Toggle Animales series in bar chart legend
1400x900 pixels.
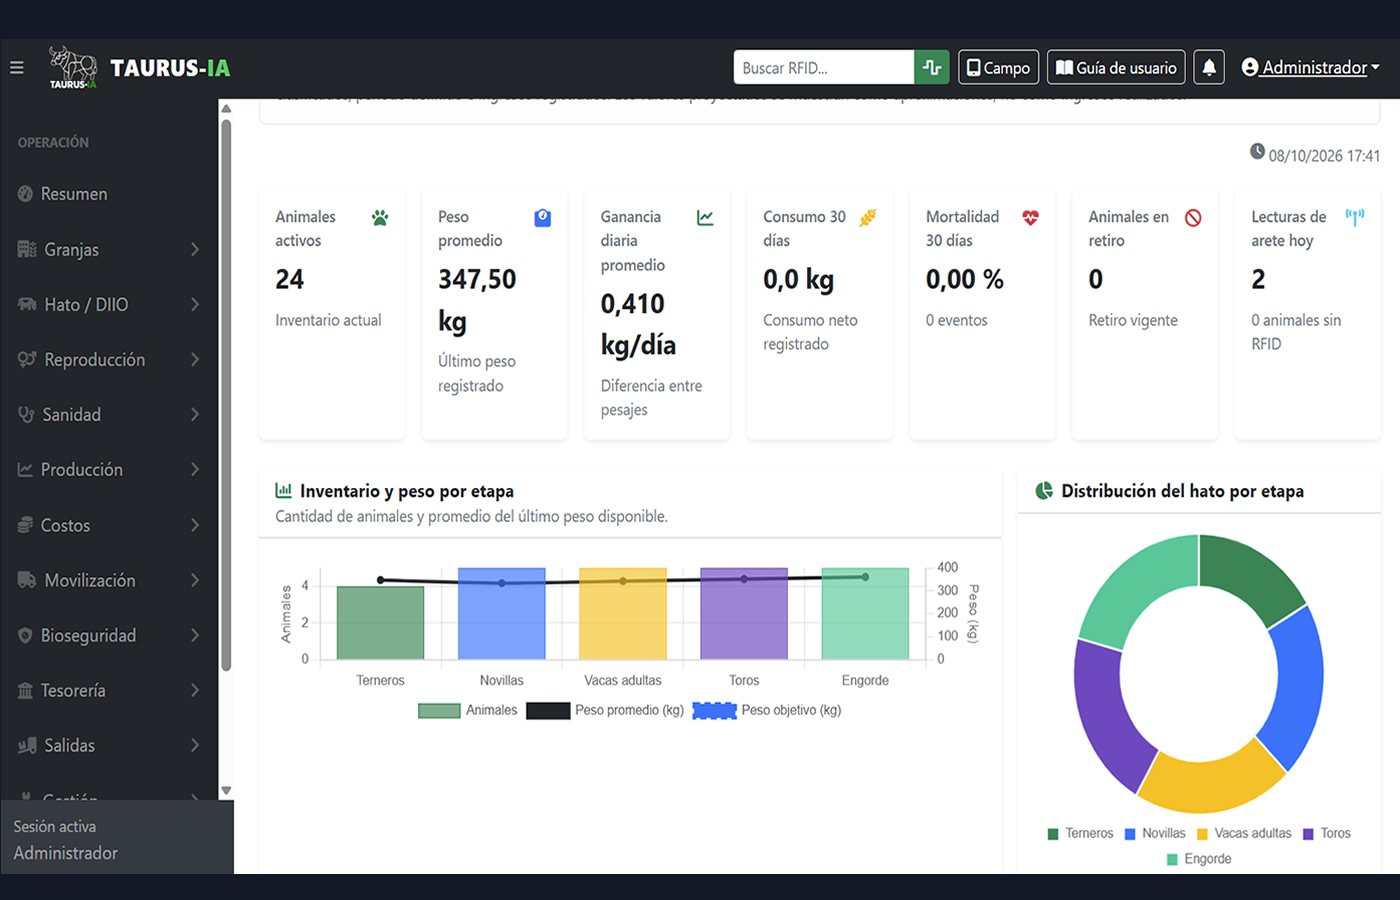pos(467,710)
